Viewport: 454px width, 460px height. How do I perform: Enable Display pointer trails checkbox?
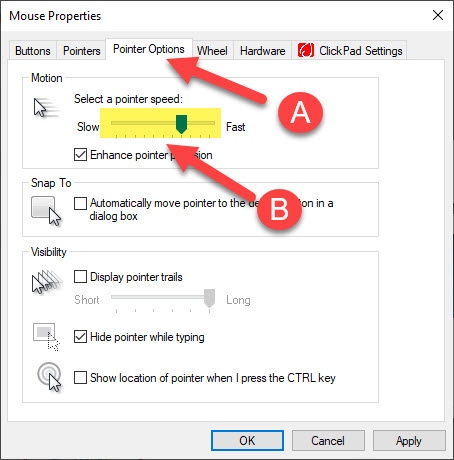(x=80, y=277)
